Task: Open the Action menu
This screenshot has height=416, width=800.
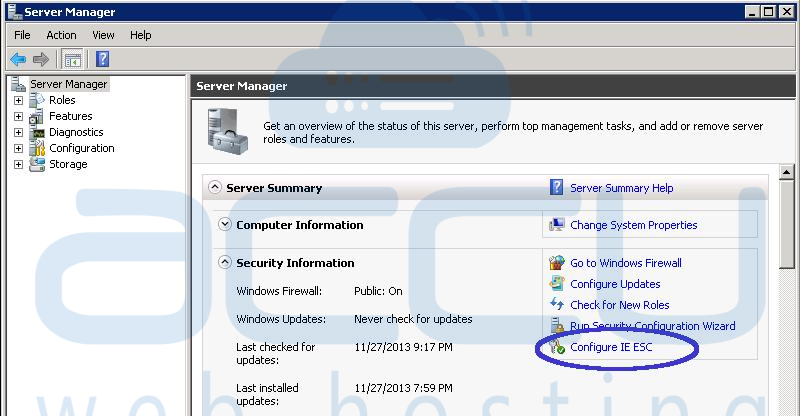Action: [61, 35]
